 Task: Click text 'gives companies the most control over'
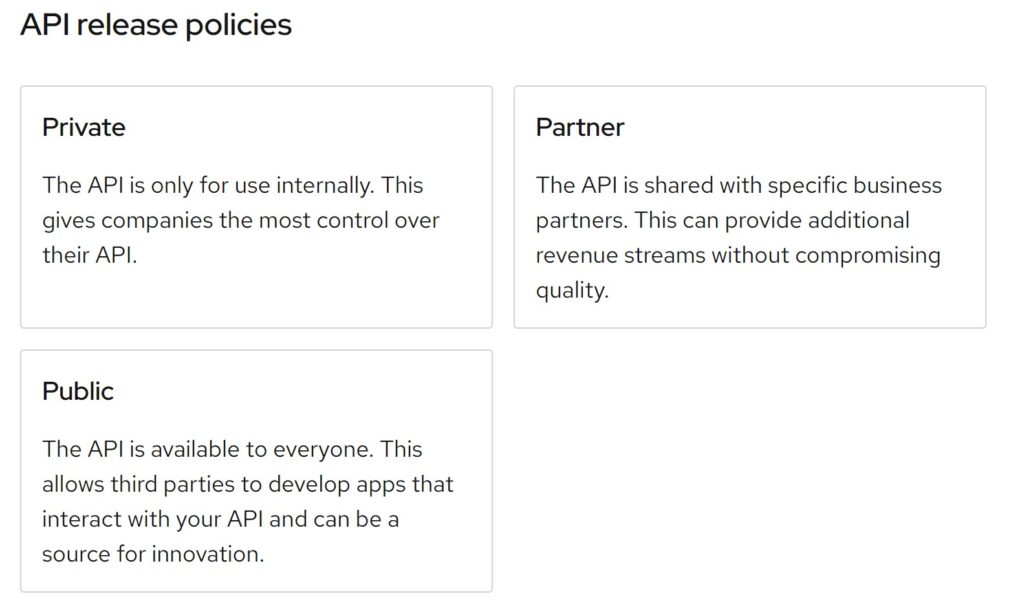coord(241,221)
